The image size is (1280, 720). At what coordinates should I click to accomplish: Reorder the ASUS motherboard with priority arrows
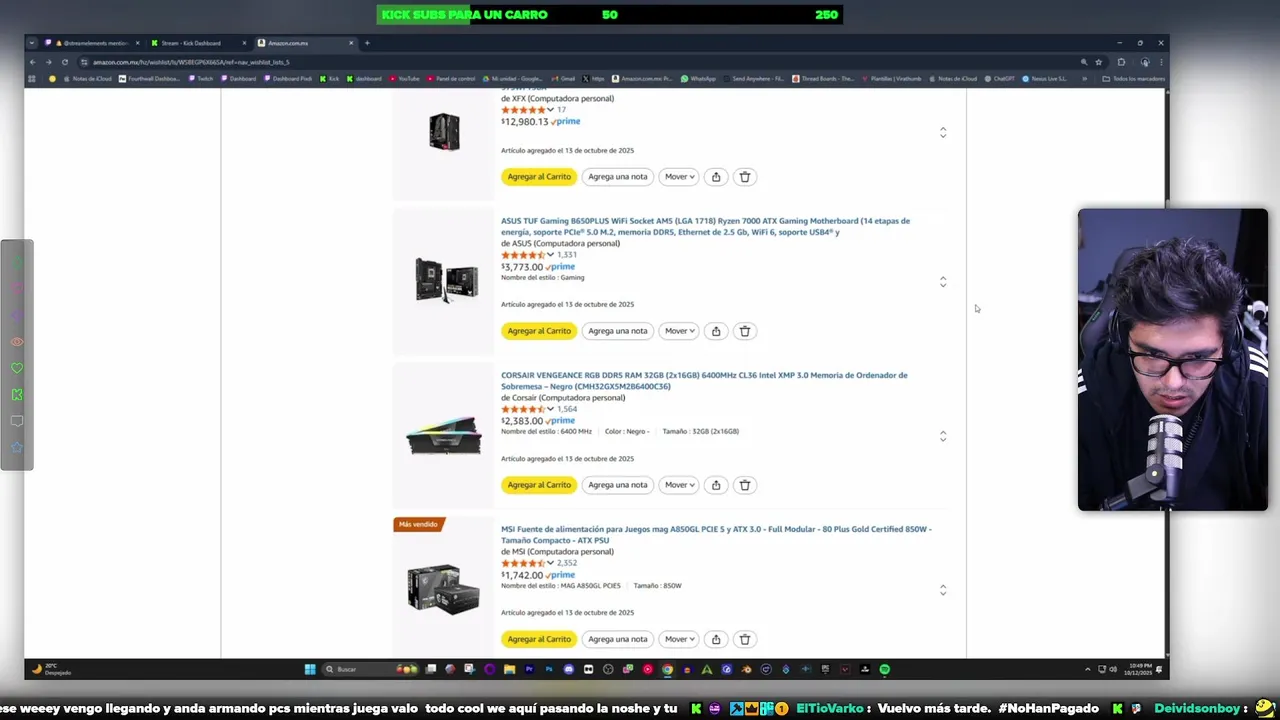coord(943,282)
